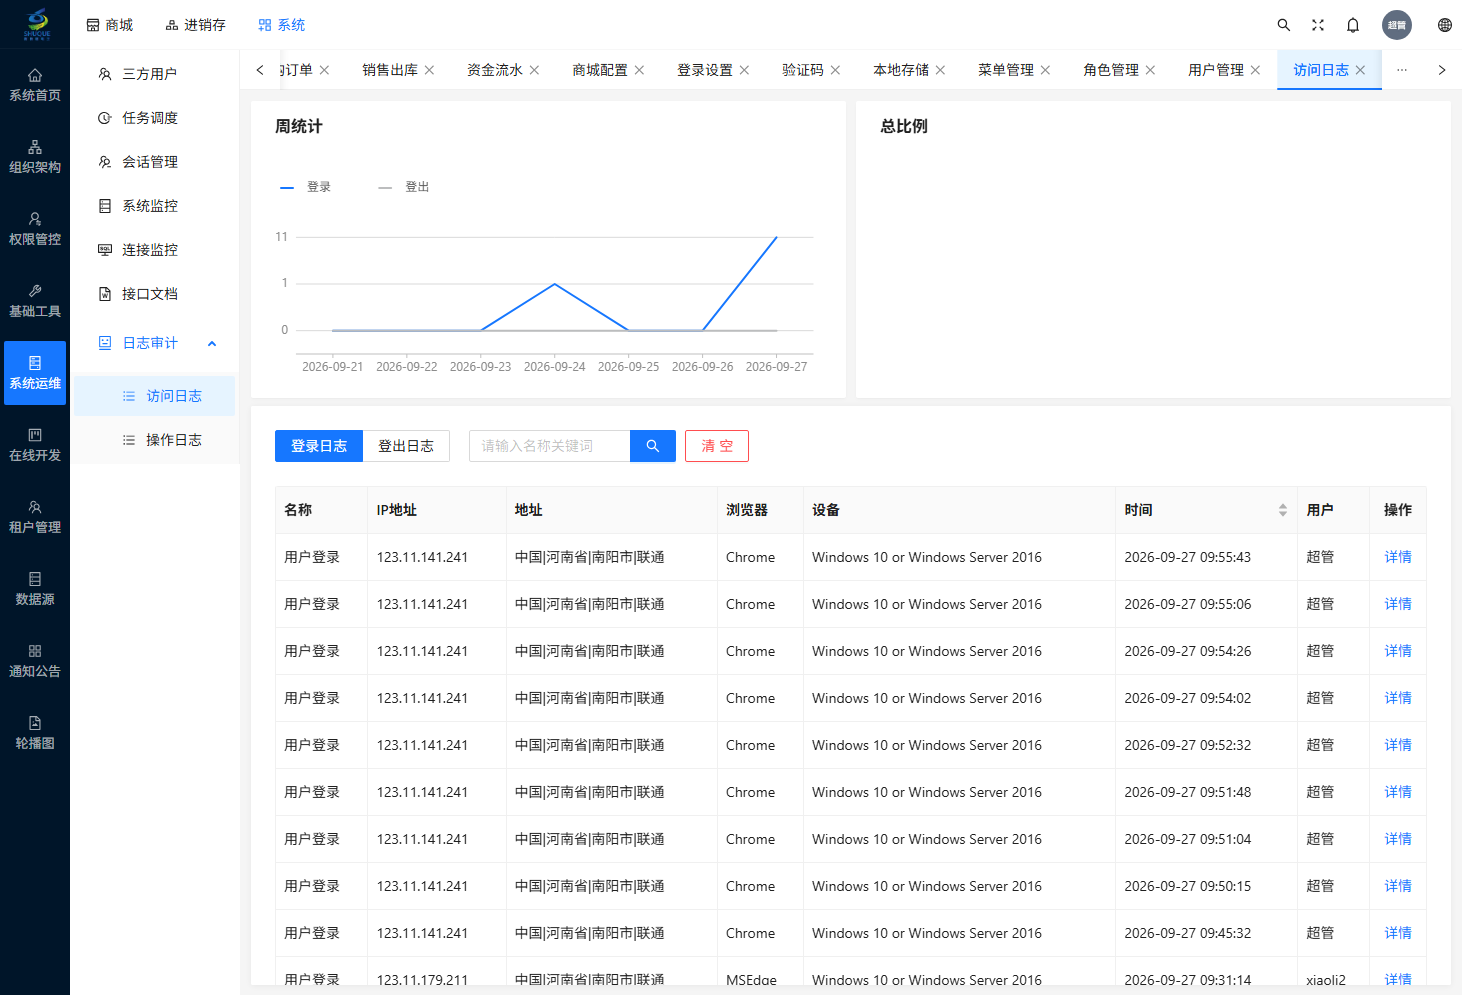Click the search button beside keyword field
This screenshot has height=995, width=1462.
(x=653, y=446)
